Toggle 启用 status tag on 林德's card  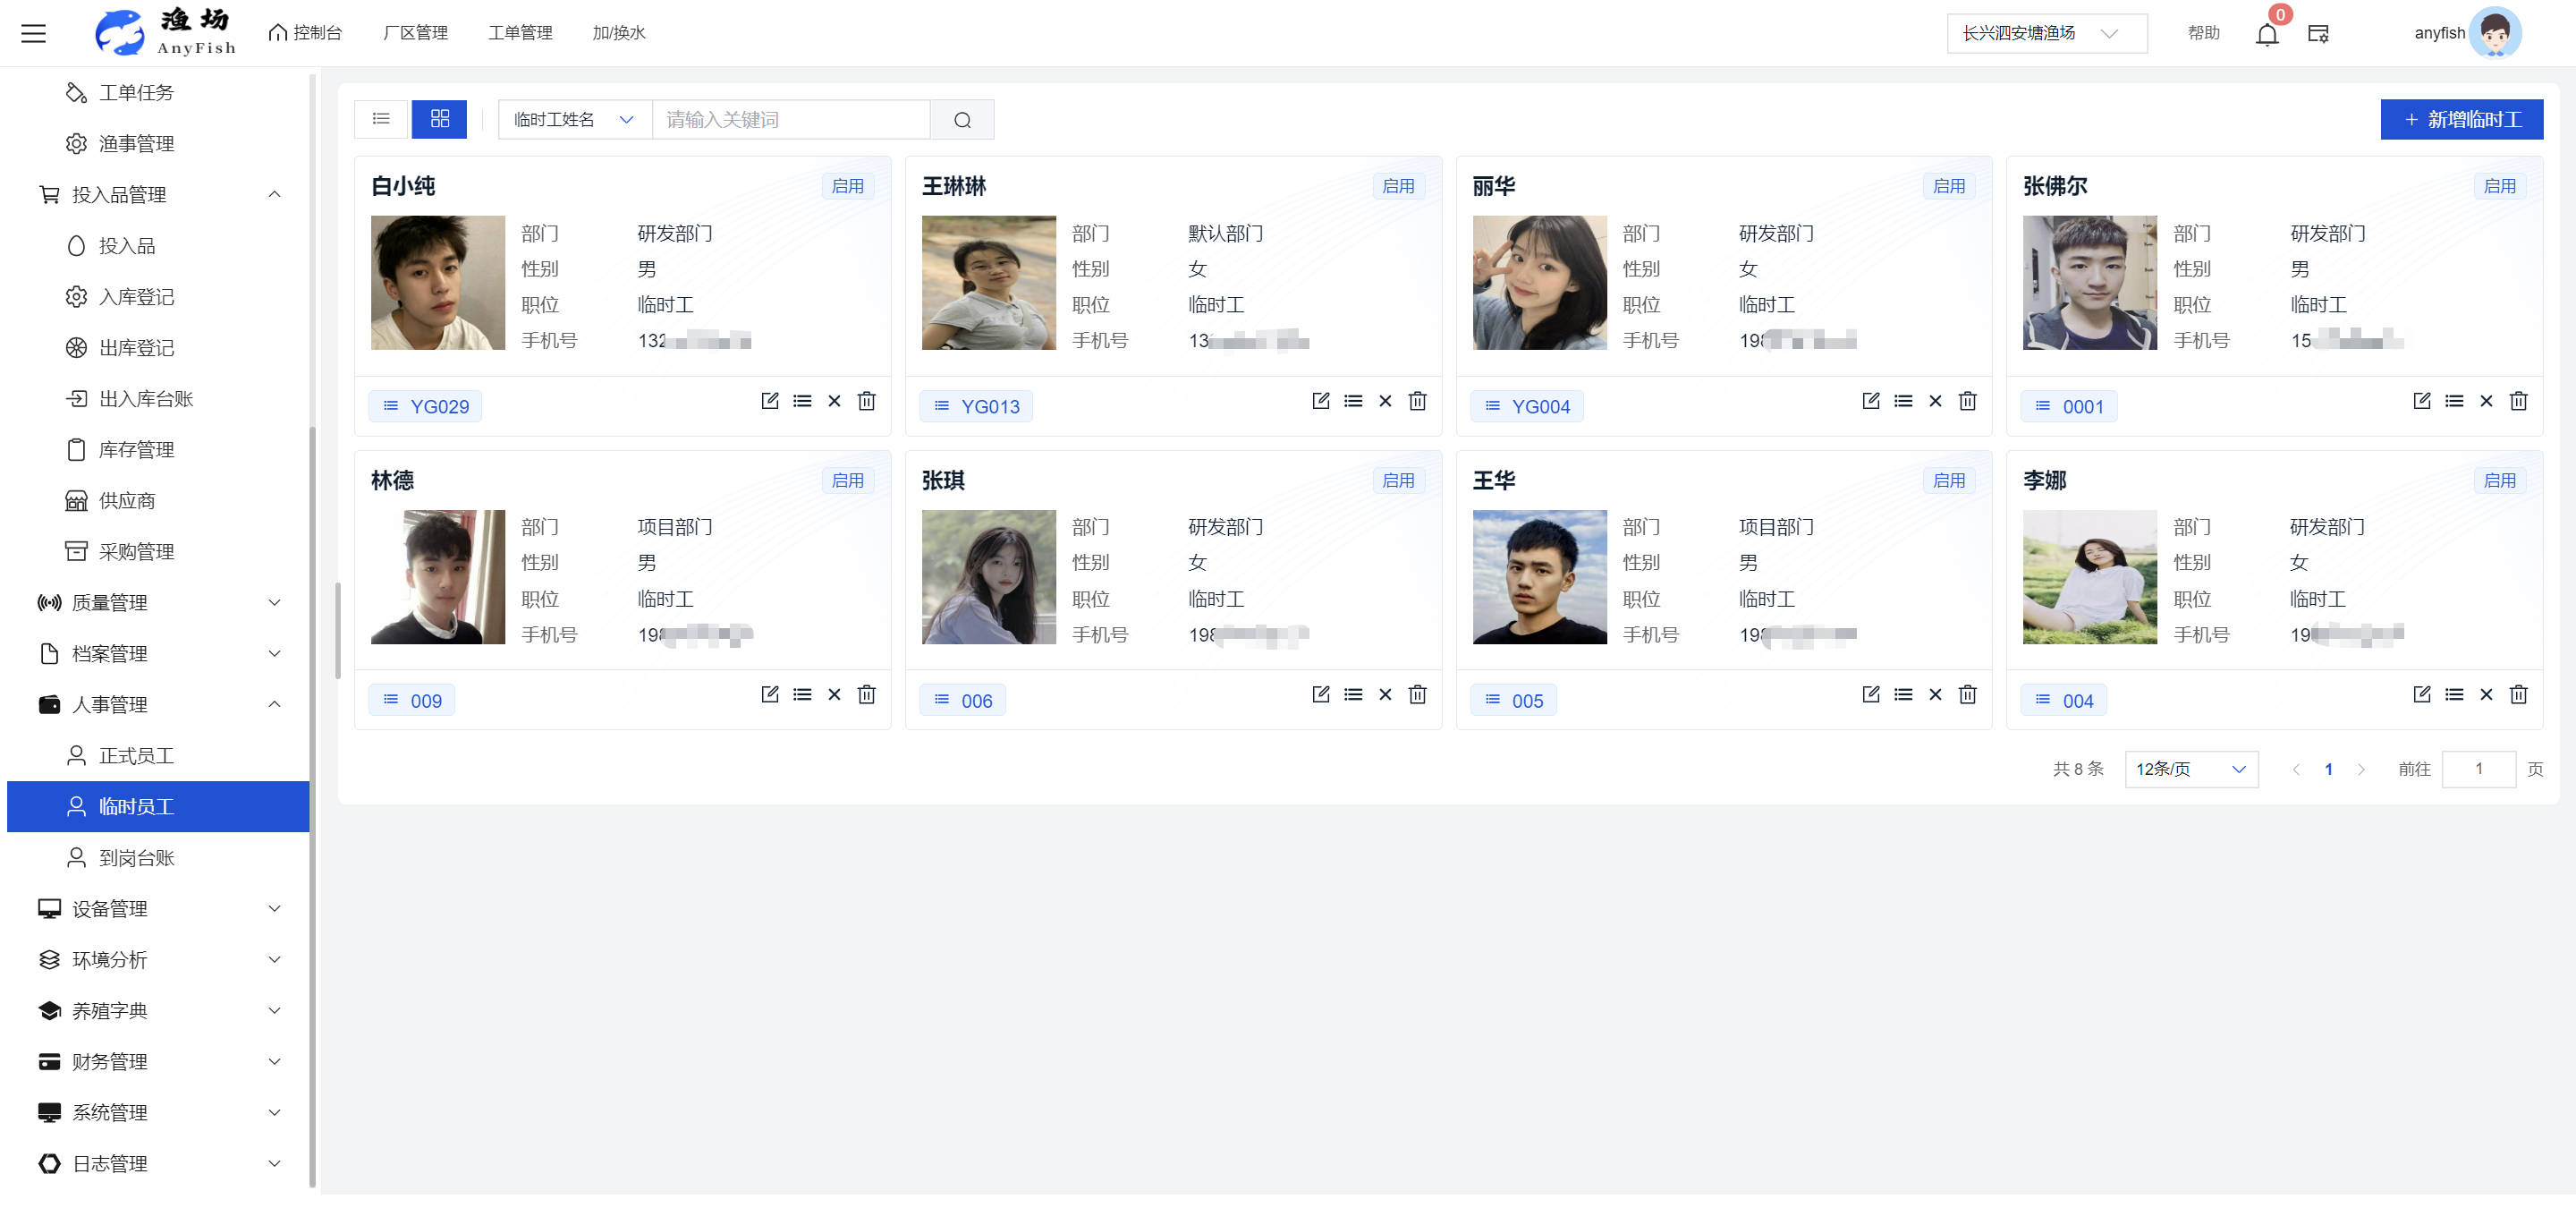pos(847,480)
